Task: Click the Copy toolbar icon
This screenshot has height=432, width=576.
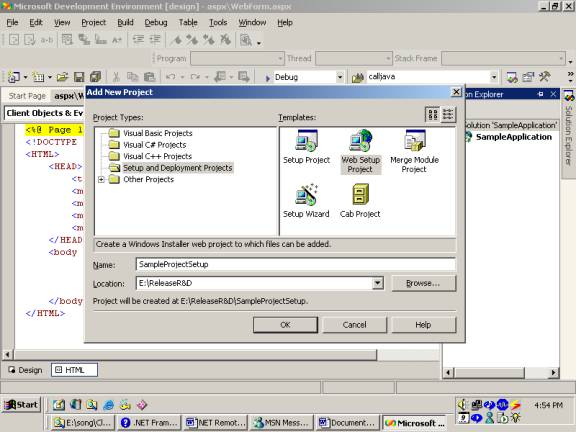Action: click(x=132, y=77)
